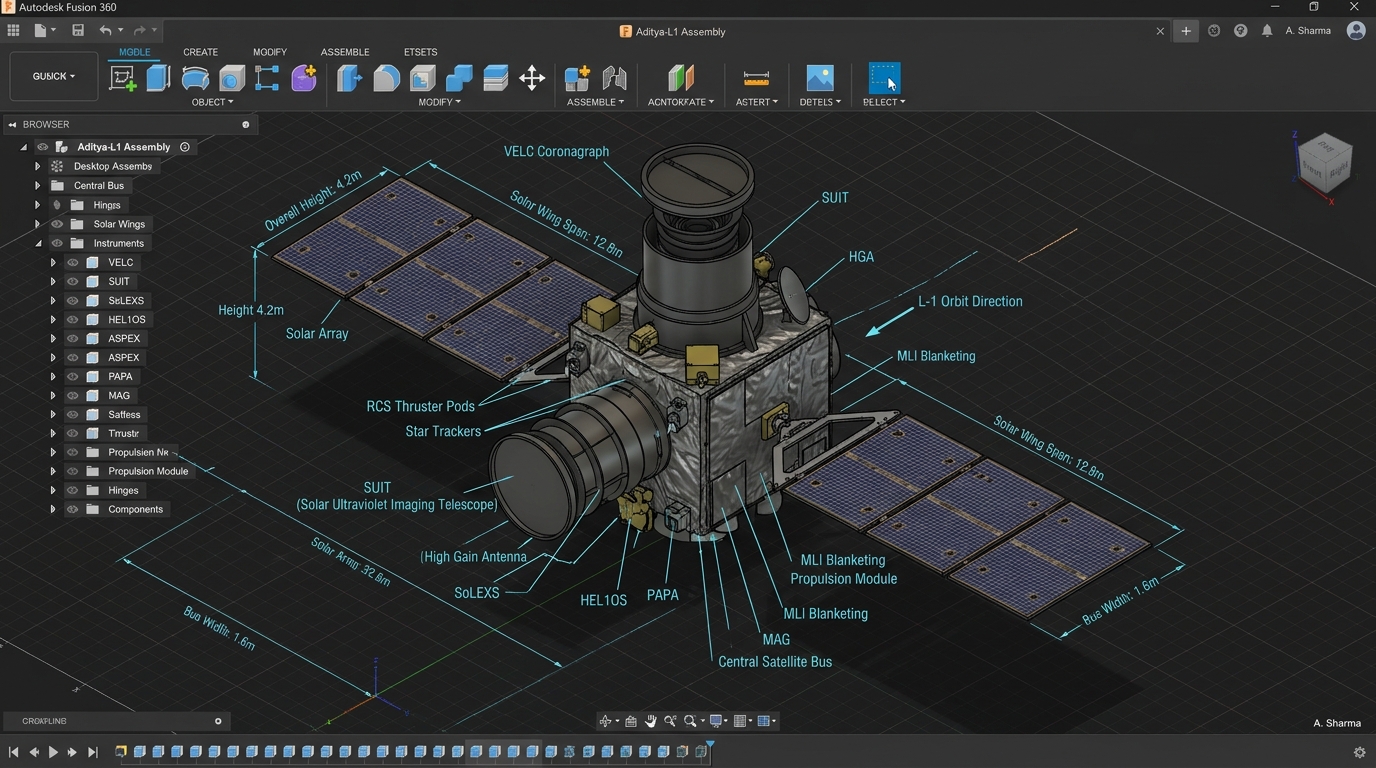
Task: Click the Save icon in title toolbar
Action: click(78, 31)
